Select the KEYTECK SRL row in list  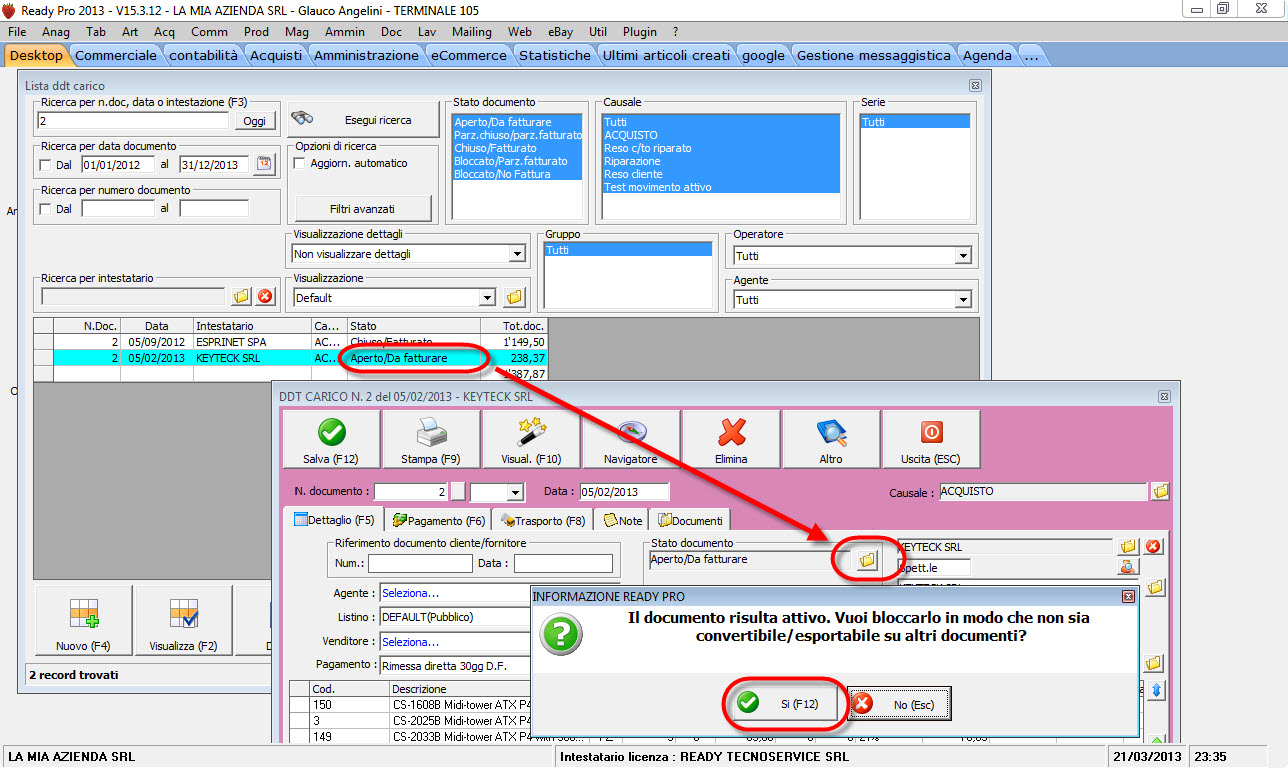click(291, 357)
